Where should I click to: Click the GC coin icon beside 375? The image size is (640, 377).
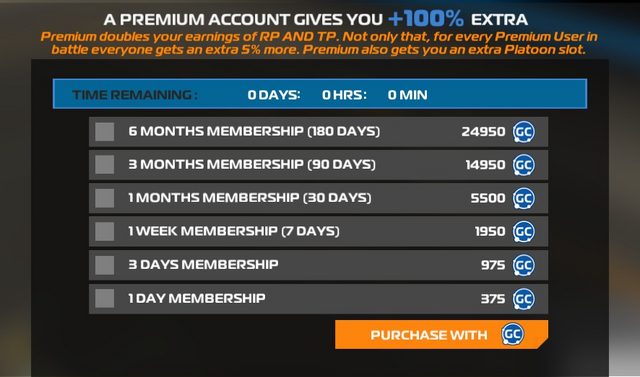coord(524,299)
